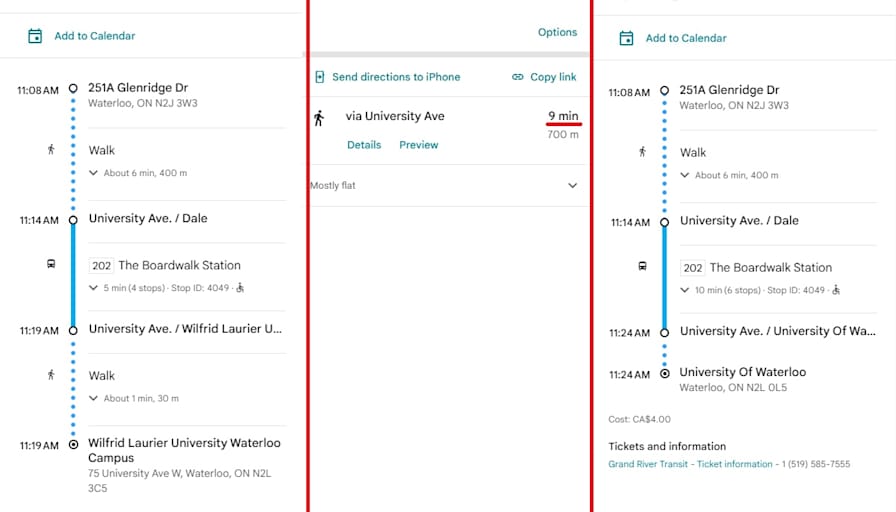Screen dimensions: 896x512
Task: Click 700 m distance text
Action: pyautogui.click(x=563, y=134)
